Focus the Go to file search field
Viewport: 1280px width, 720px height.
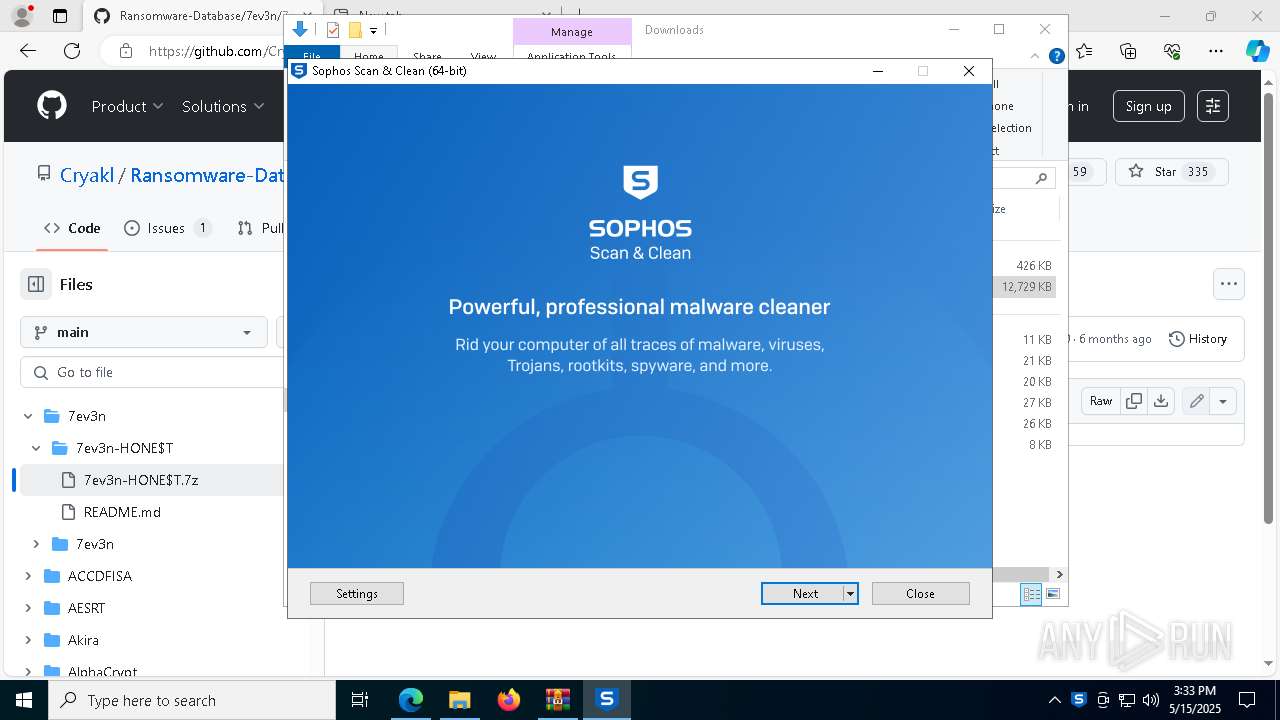[152, 372]
